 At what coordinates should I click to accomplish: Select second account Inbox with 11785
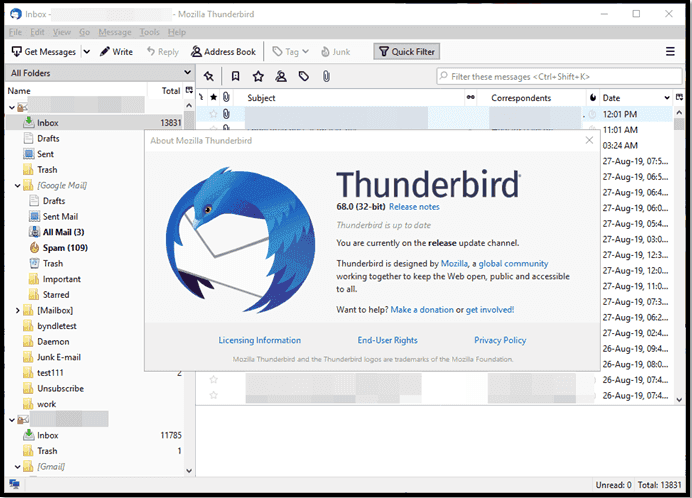pyautogui.click(x=94, y=435)
